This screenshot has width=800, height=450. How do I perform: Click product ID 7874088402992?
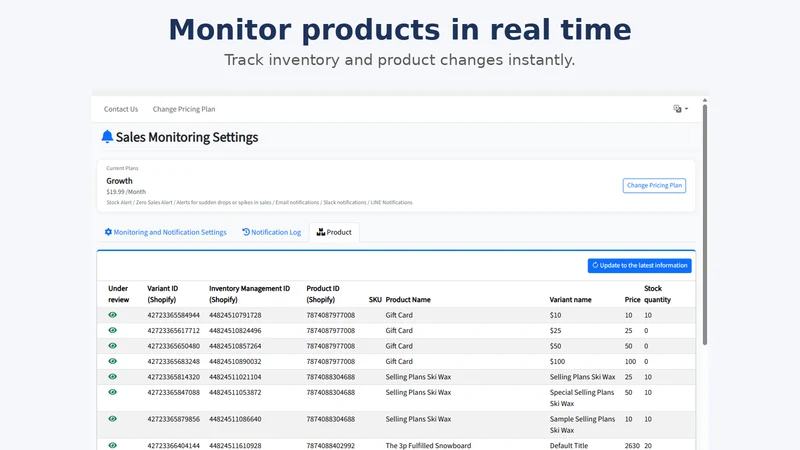[x=331, y=445]
